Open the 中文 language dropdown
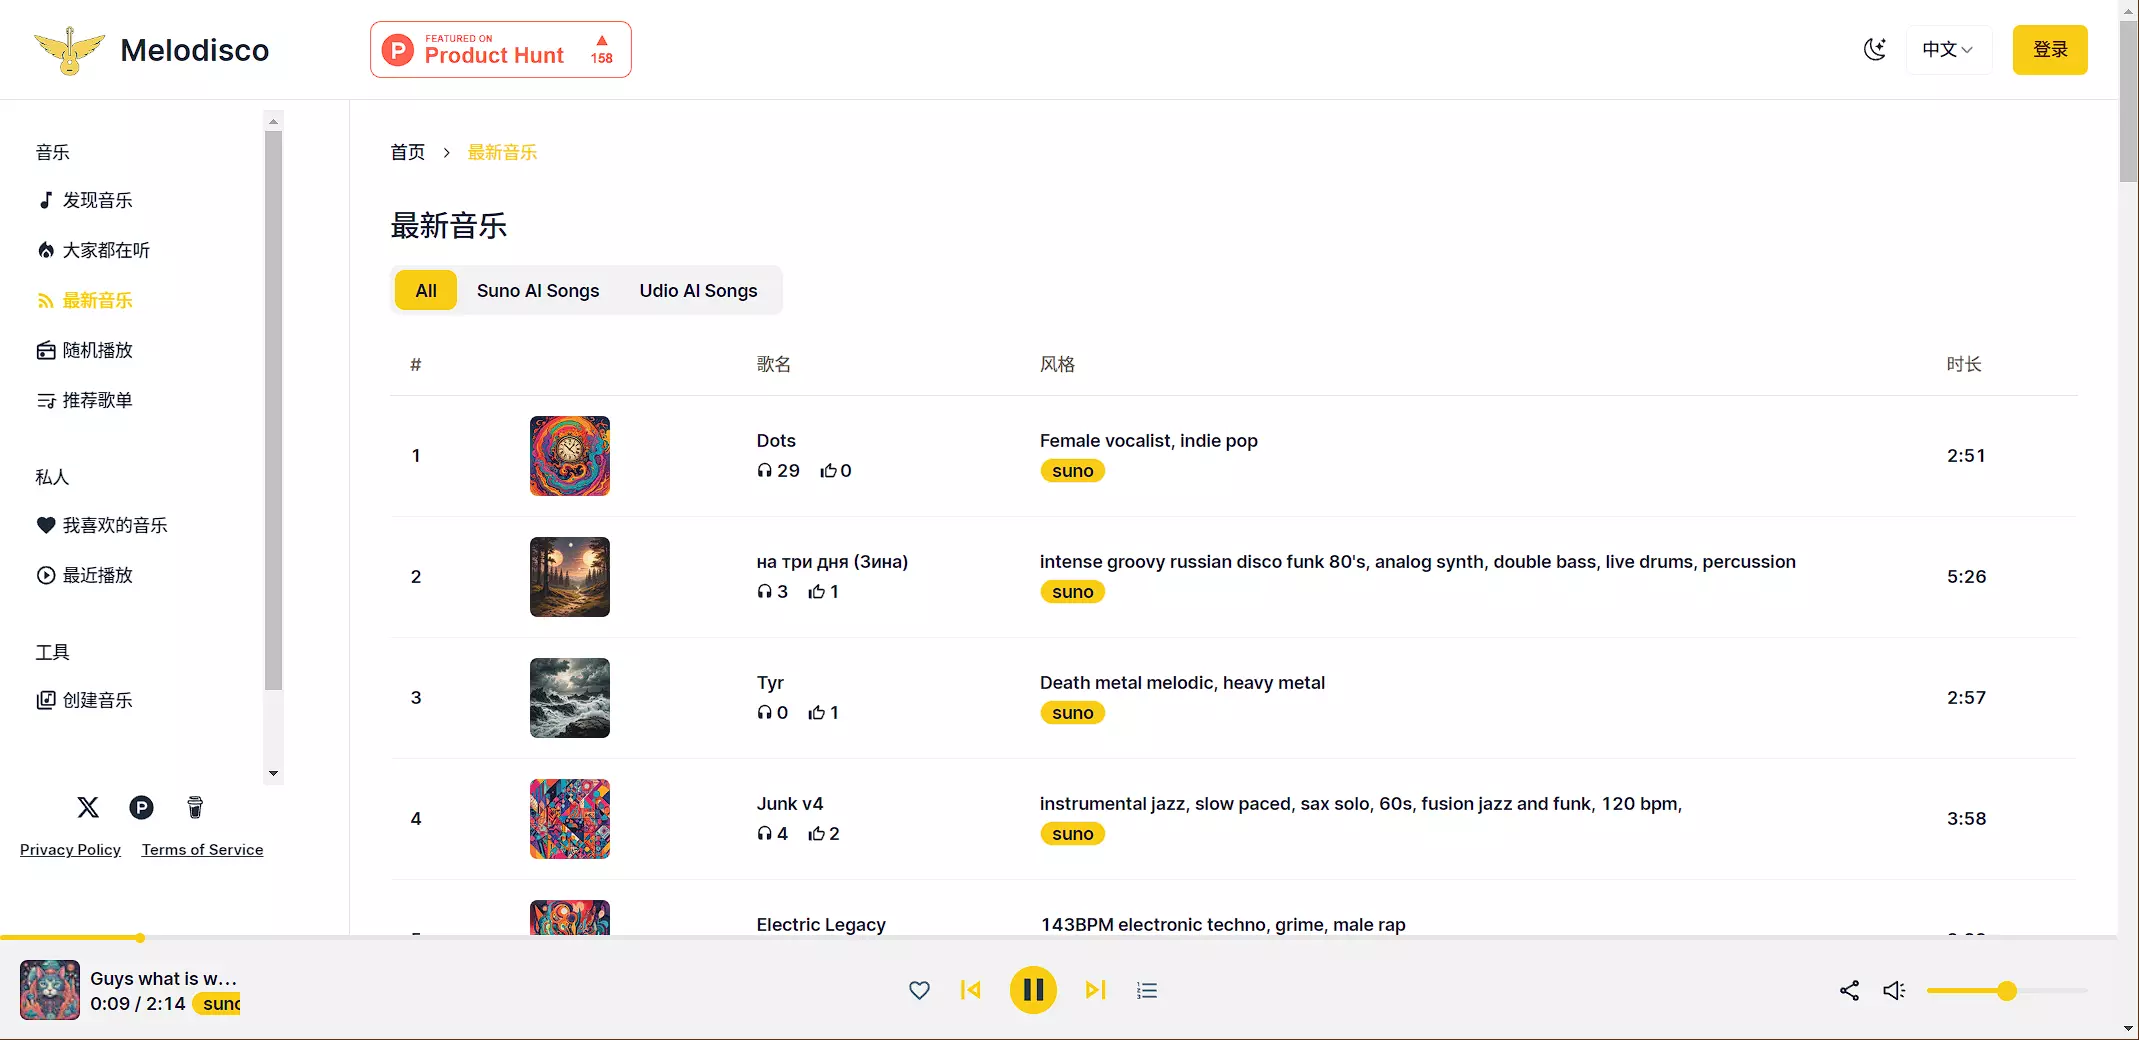2139x1040 pixels. [1947, 49]
